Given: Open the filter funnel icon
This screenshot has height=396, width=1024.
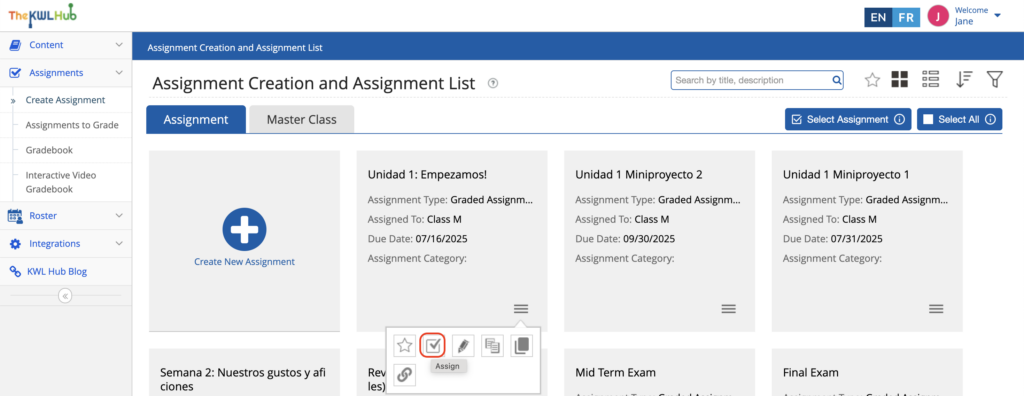Looking at the screenshot, I should point(994,80).
